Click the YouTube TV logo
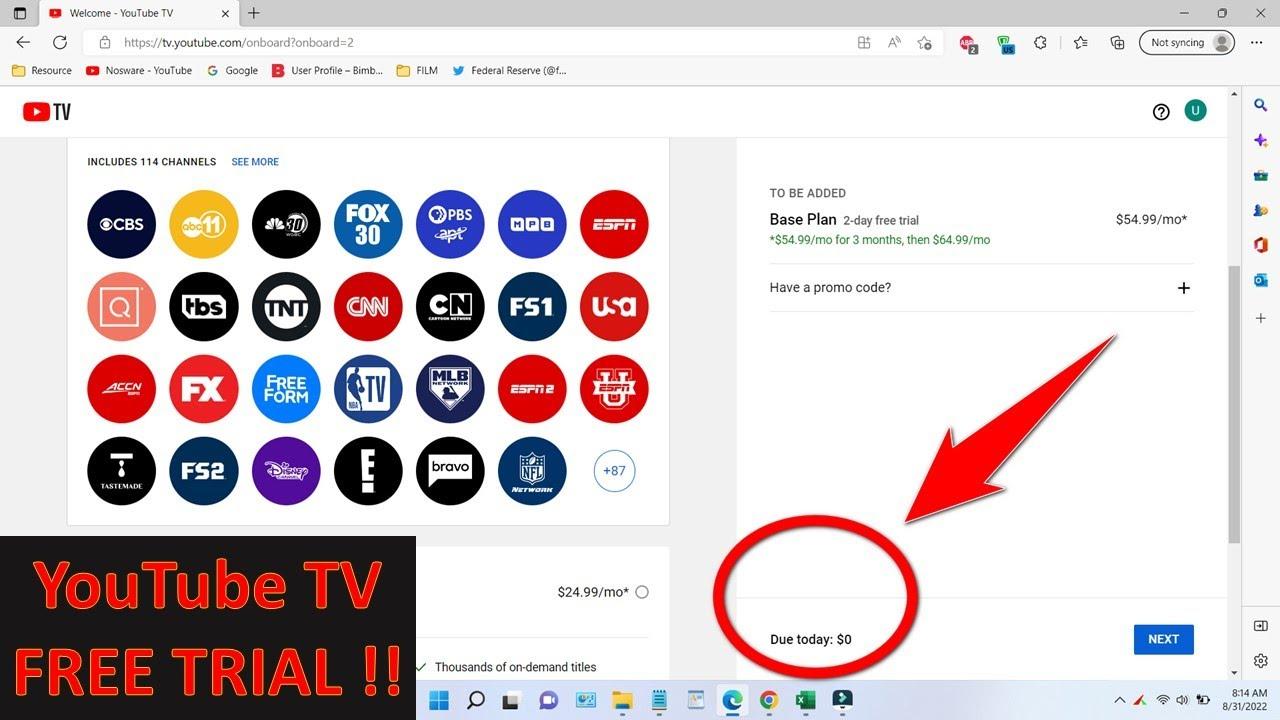This screenshot has width=1280, height=720. click(x=47, y=112)
